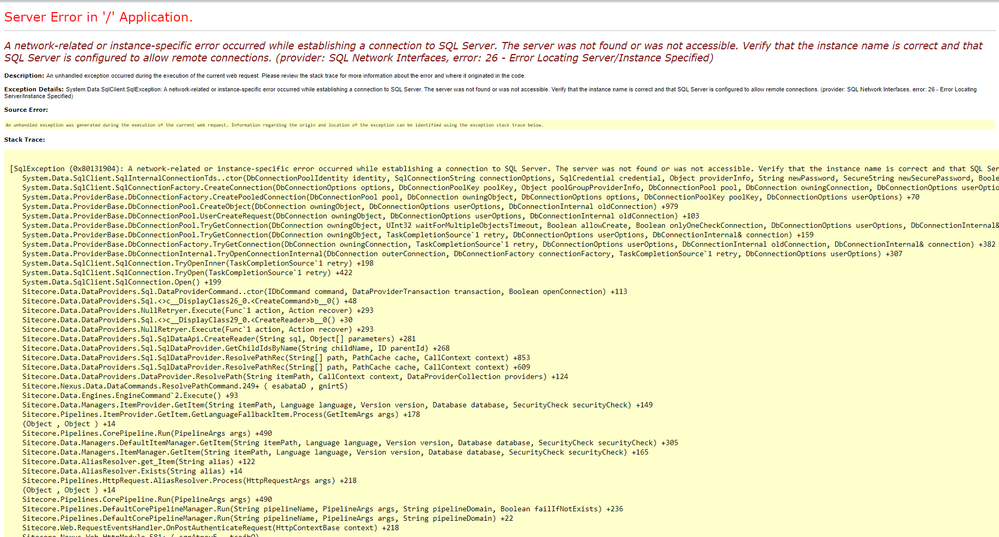Image resolution: width=999 pixels, height=537 pixels.
Task: Click the SqlDataApi.CreateReader +281 line
Action: (x=219, y=339)
